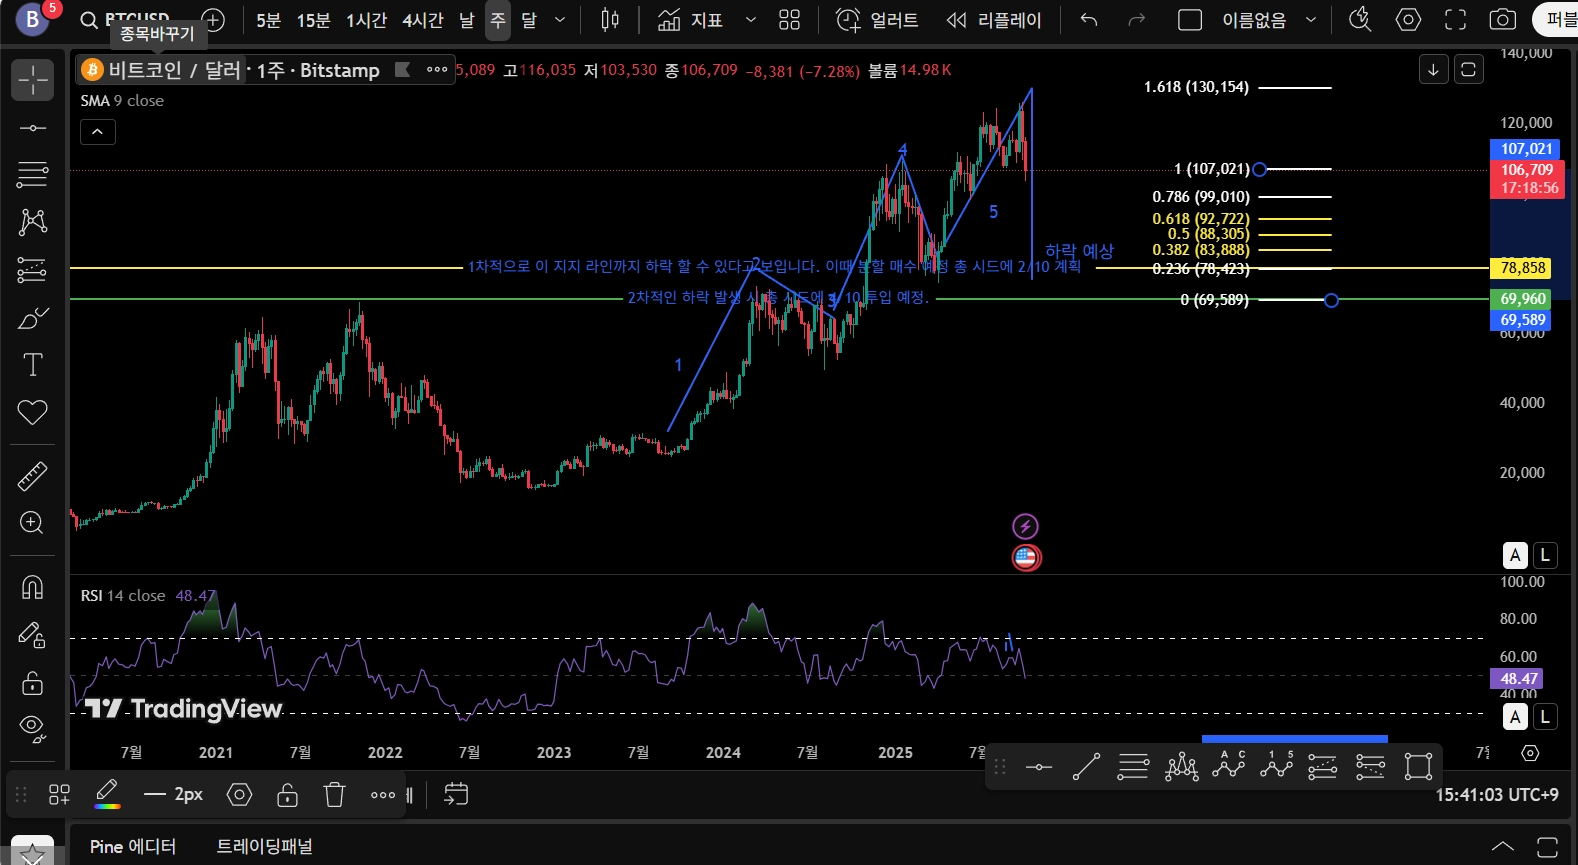
Task: Toggle log scale with L button
Action: coord(1545,555)
